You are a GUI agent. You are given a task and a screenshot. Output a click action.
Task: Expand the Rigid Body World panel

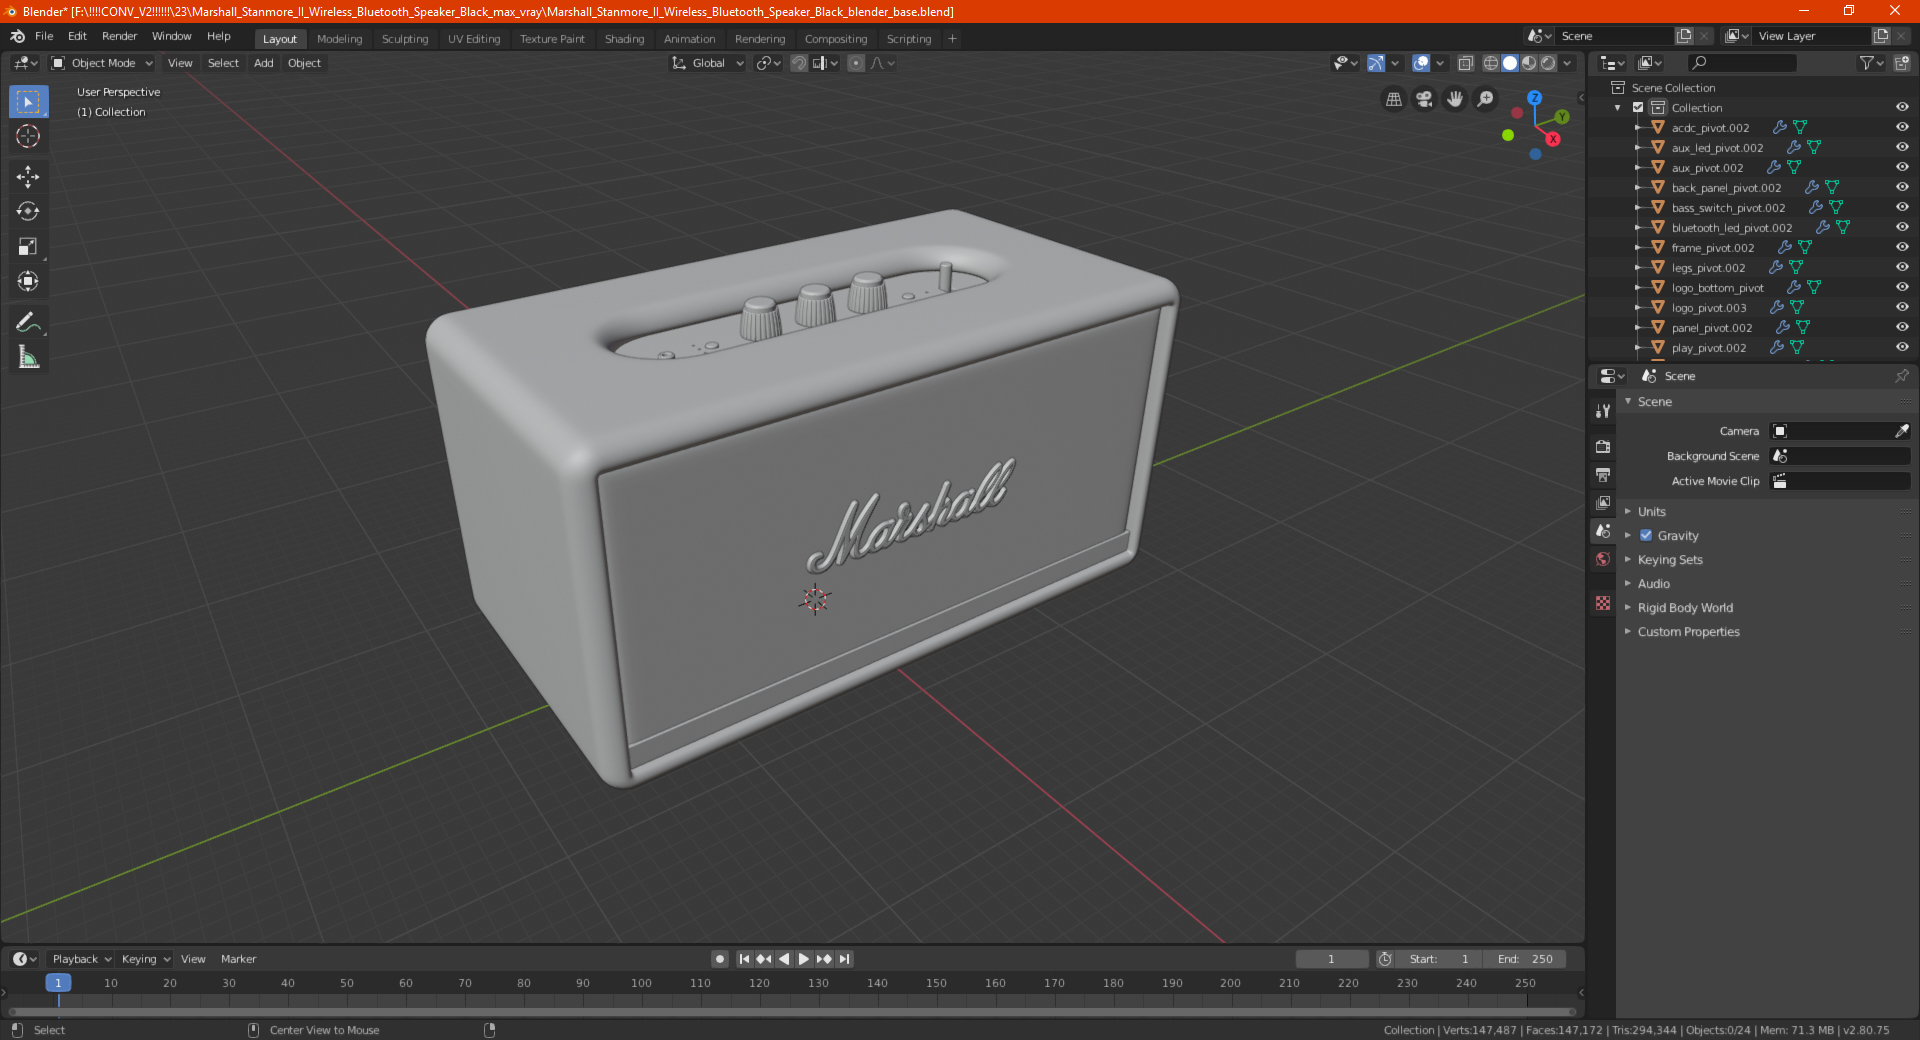pos(1685,608)
